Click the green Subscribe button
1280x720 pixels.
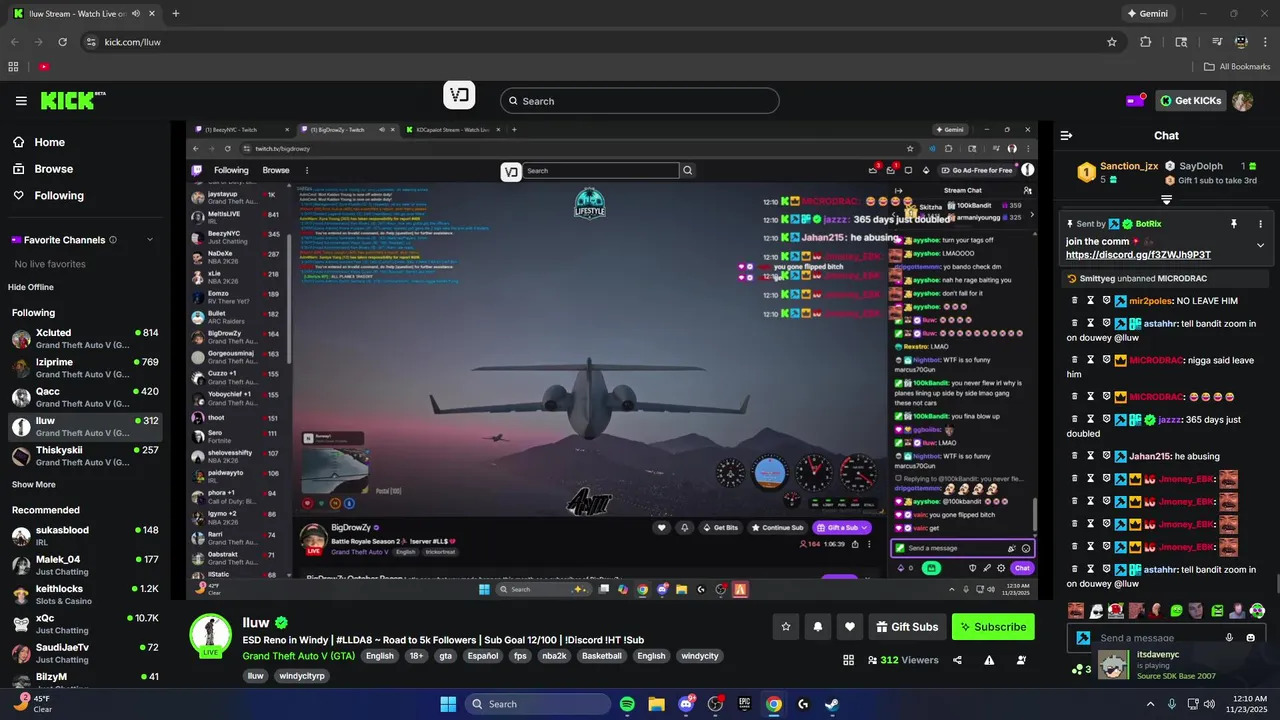point(993,627)
